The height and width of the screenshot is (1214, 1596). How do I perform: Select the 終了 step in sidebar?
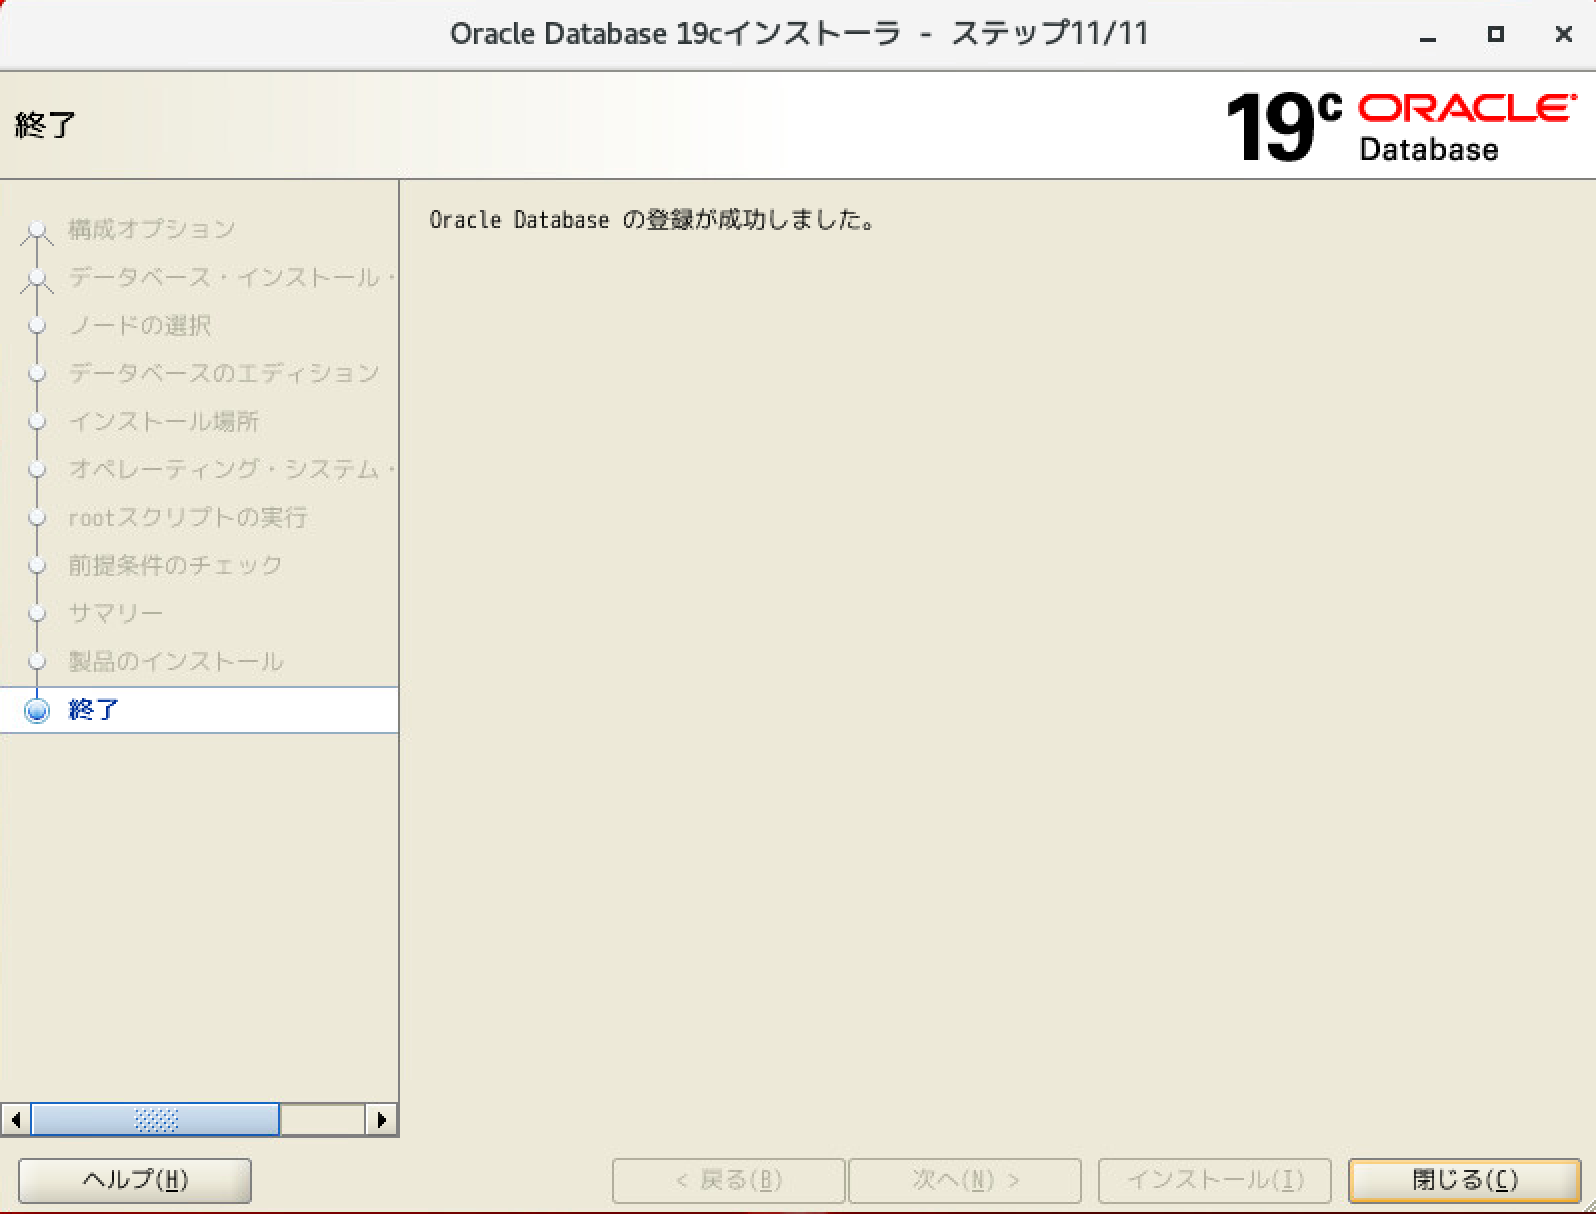(x=199, y=710)
